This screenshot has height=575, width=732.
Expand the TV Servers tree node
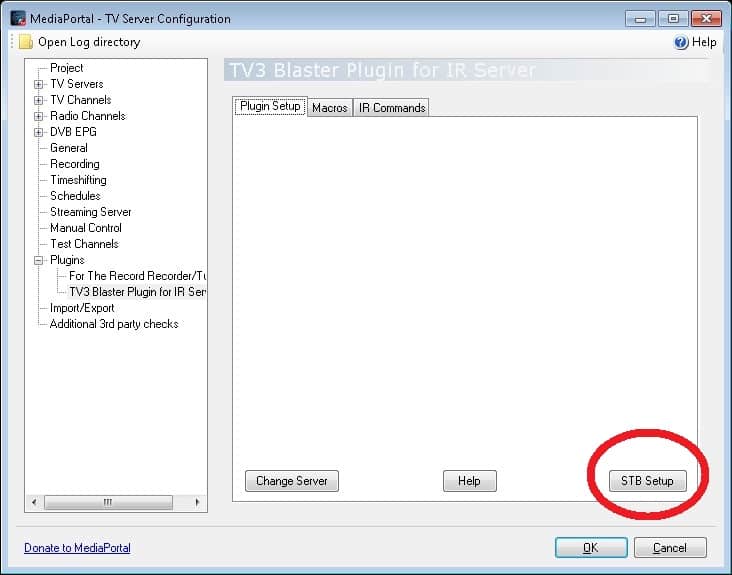[39, 84]
